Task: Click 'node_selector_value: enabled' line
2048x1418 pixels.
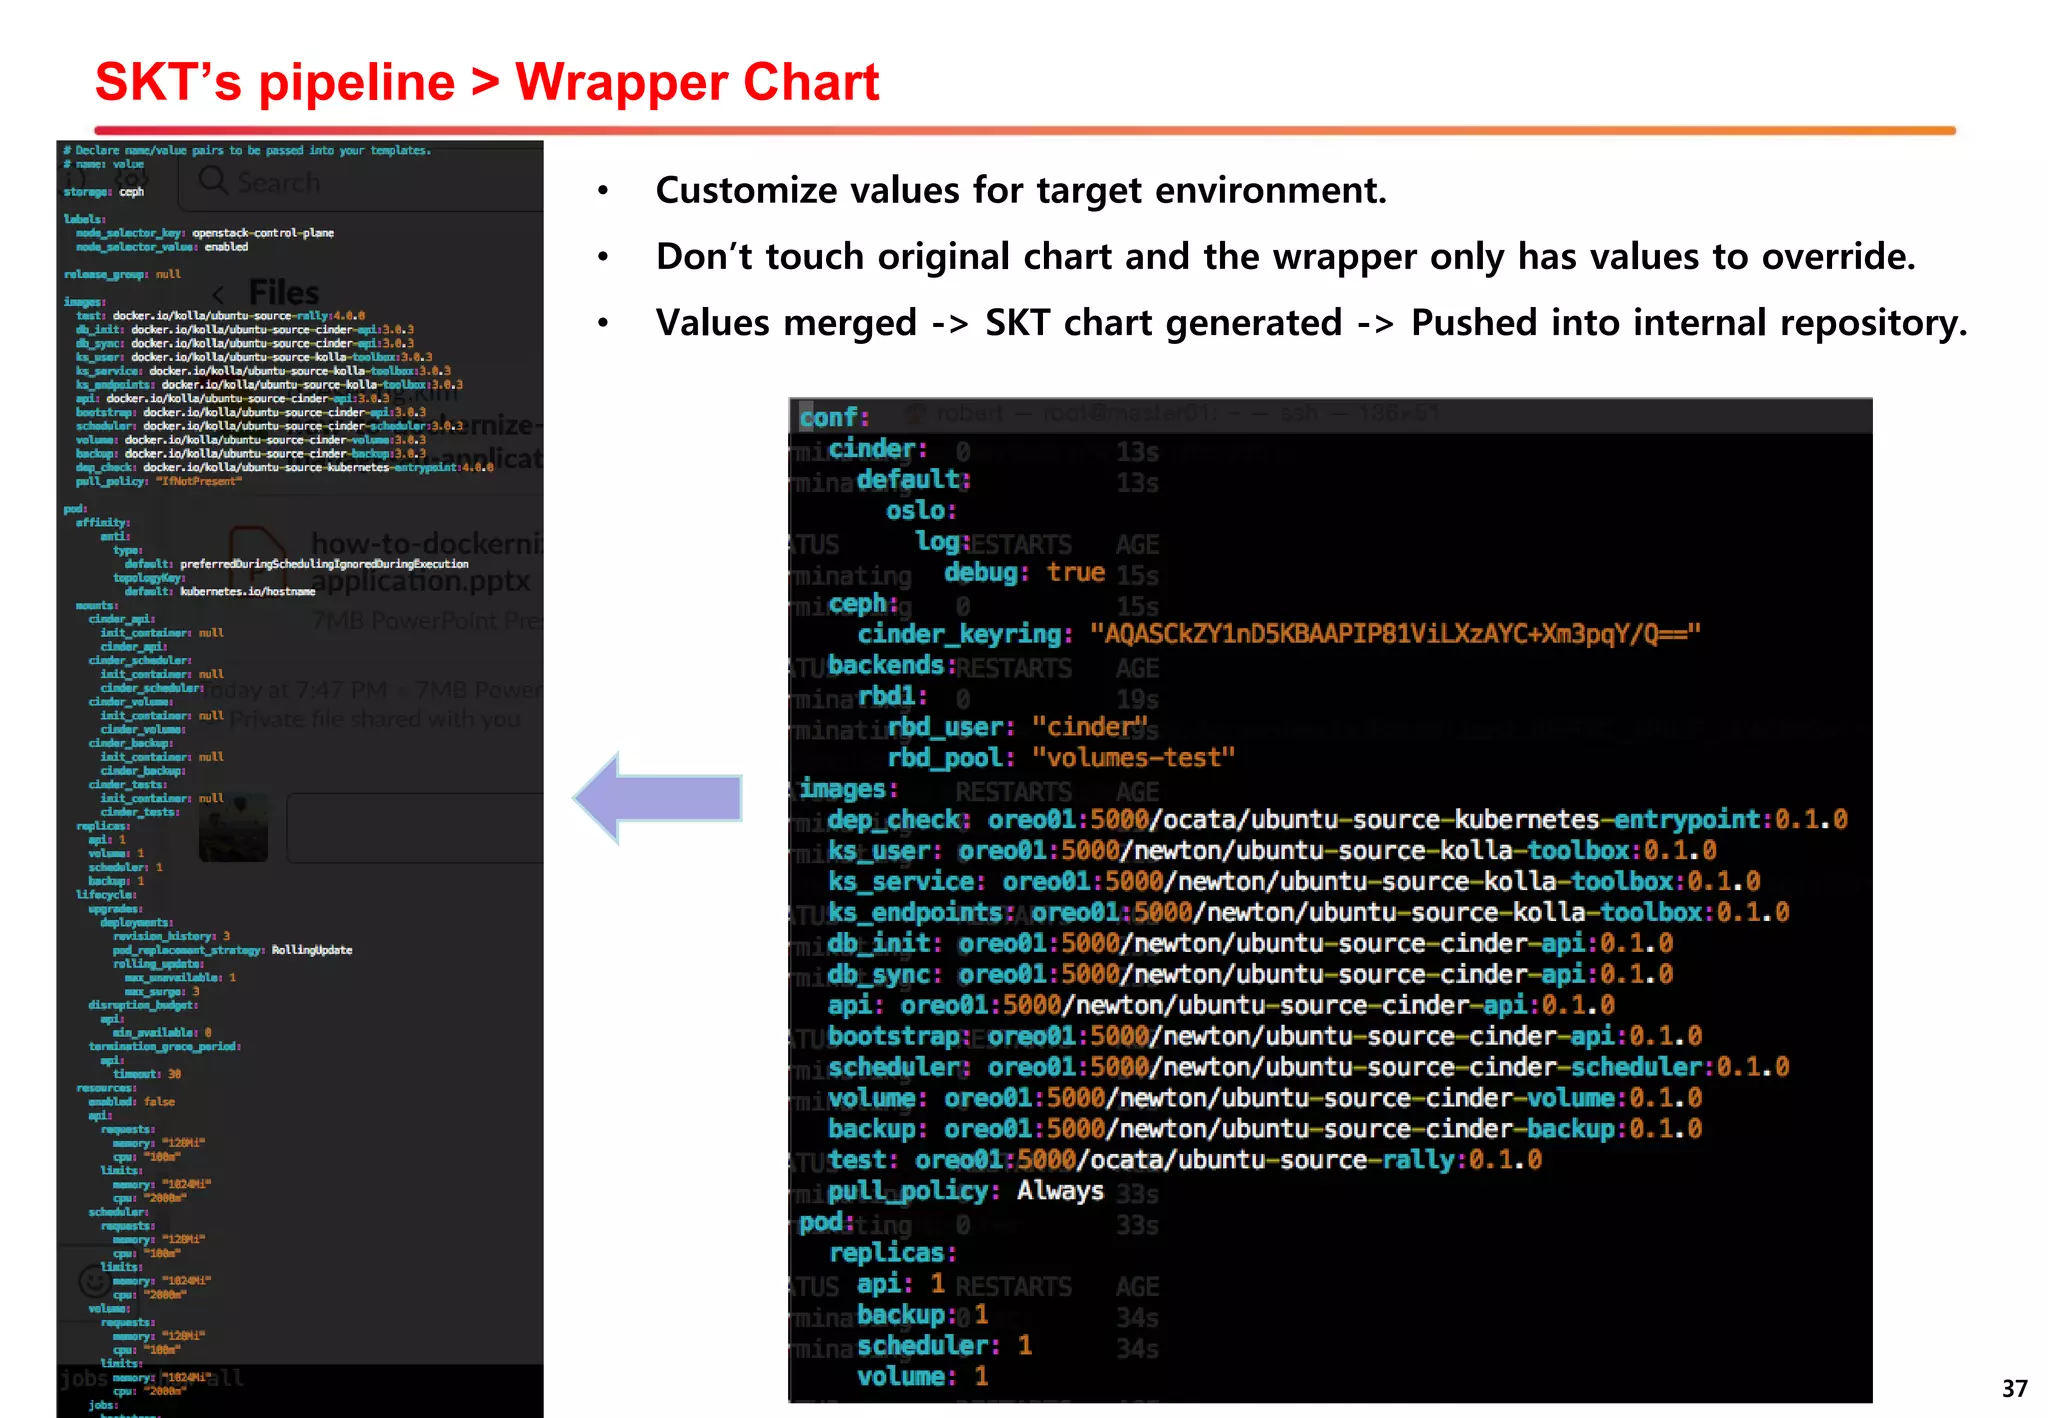Action: point(162,247)
